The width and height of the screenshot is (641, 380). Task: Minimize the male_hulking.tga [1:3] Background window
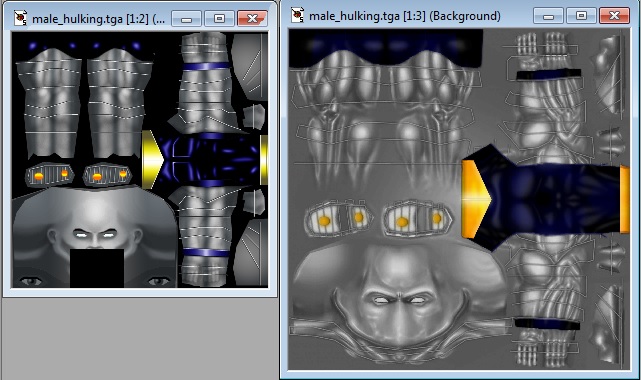pos(548,16)
